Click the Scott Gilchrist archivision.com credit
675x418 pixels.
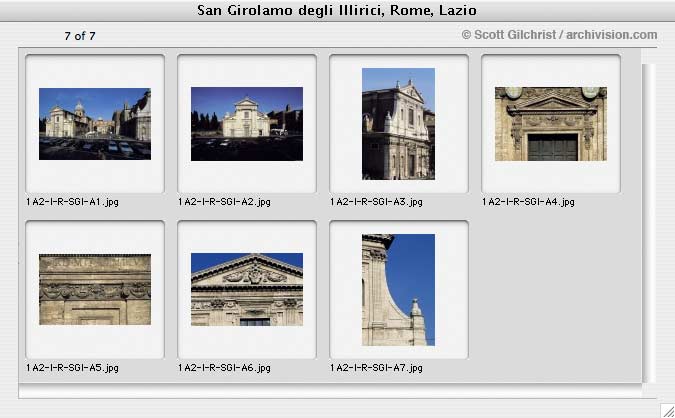(559, 35)
